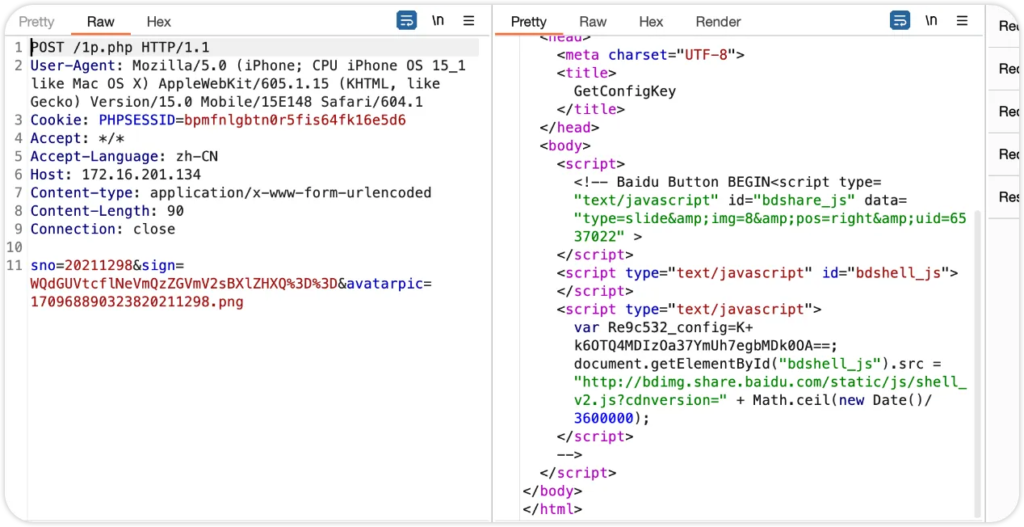Toggle word wrap icon in response pane
This screenshot has height=527, width=1024.
pyautogui.click(x=900, y=20)
